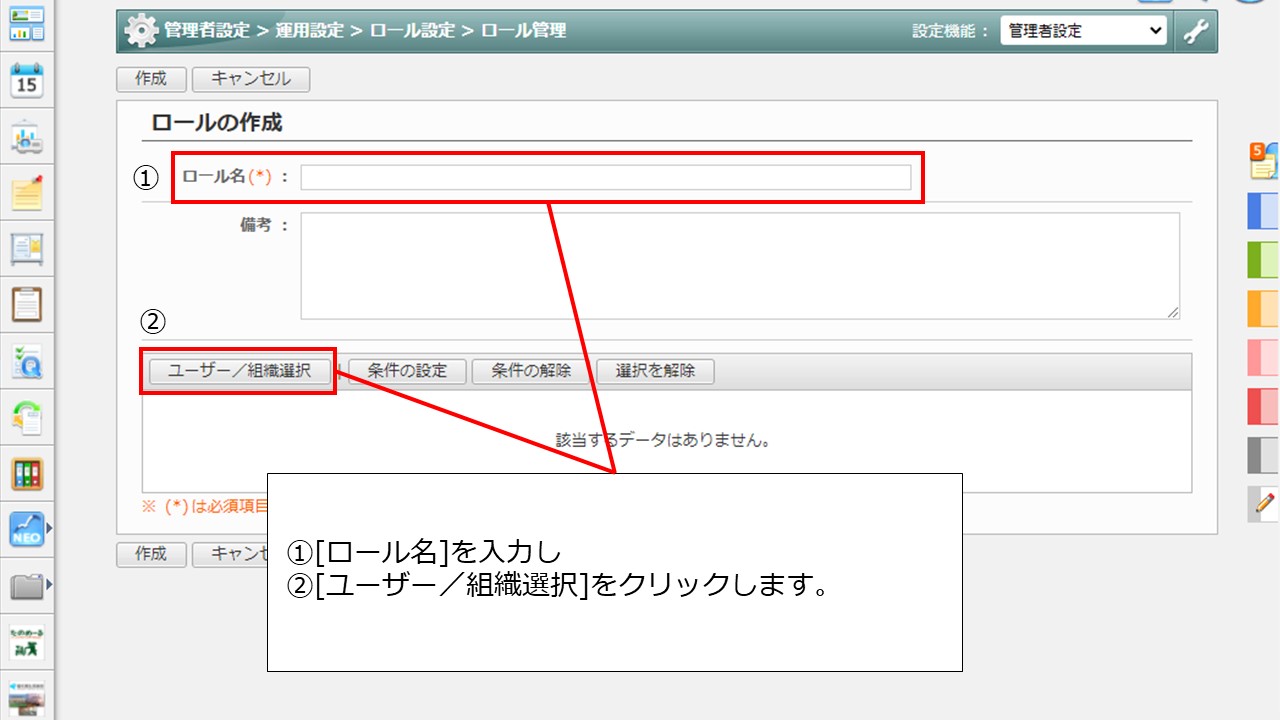This screenshot has height=720, width=1280.
Task: Click the 選択を解除 button
Action: click(655, 371)
